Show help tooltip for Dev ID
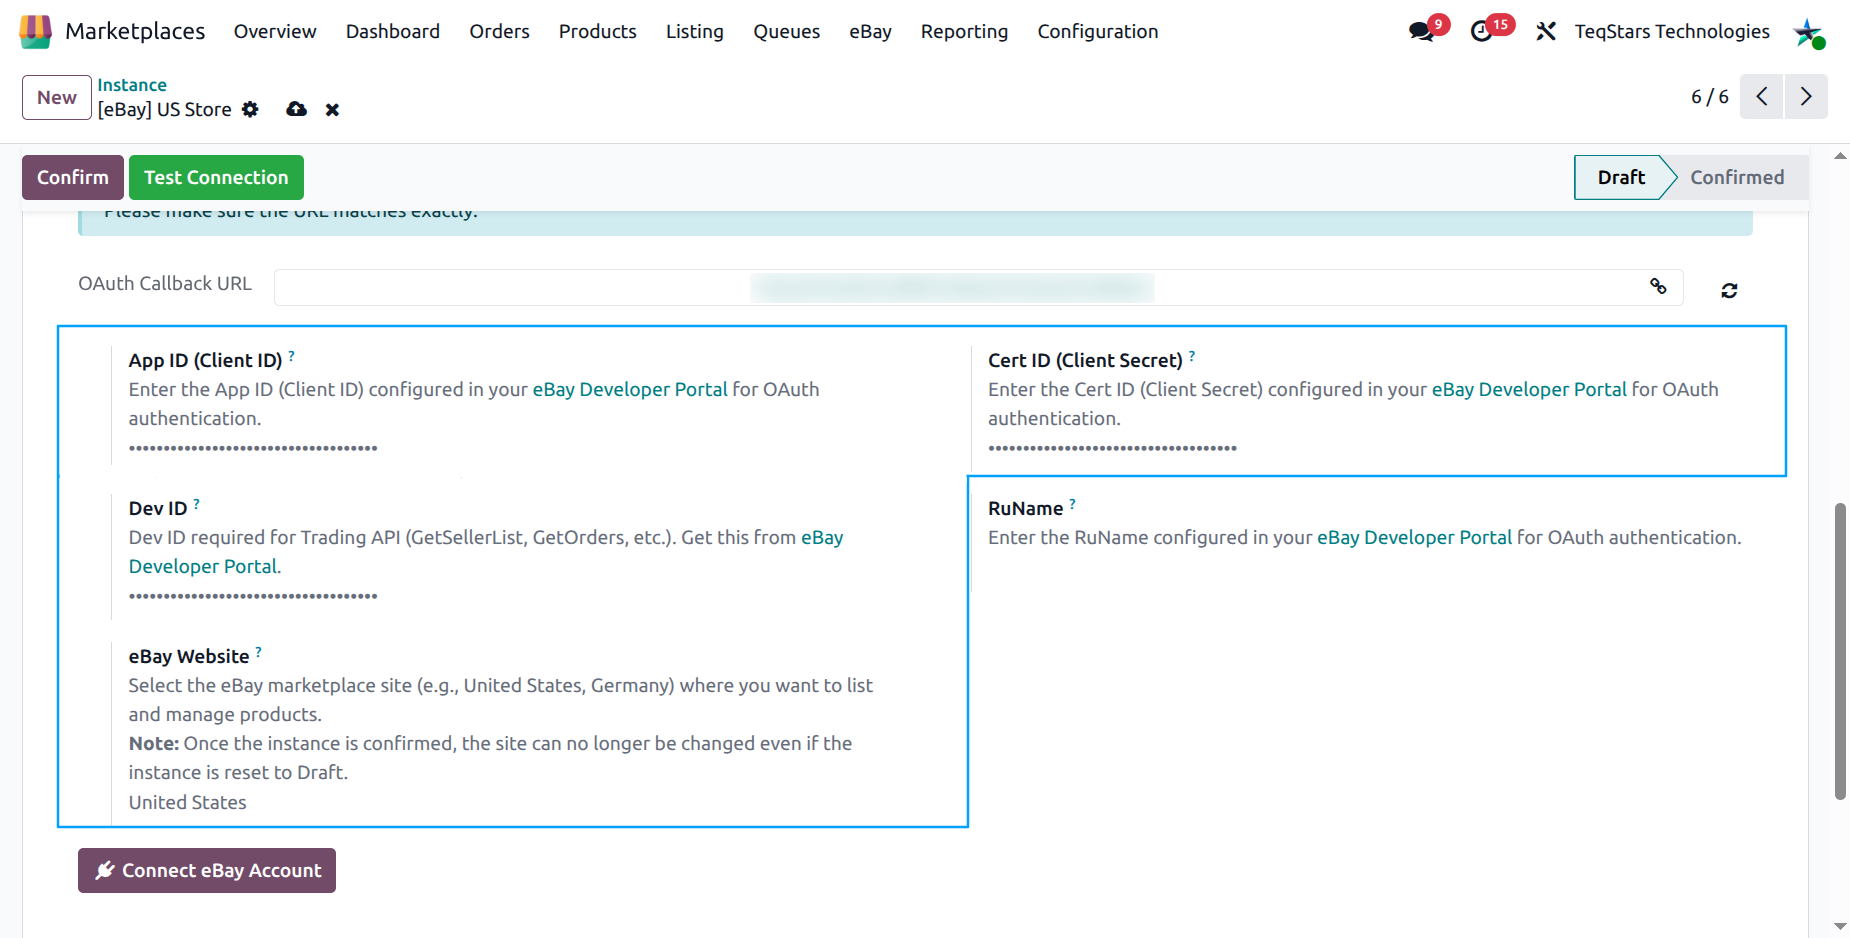The height and width of the screenshot is (938, 1850). (196, 503)
